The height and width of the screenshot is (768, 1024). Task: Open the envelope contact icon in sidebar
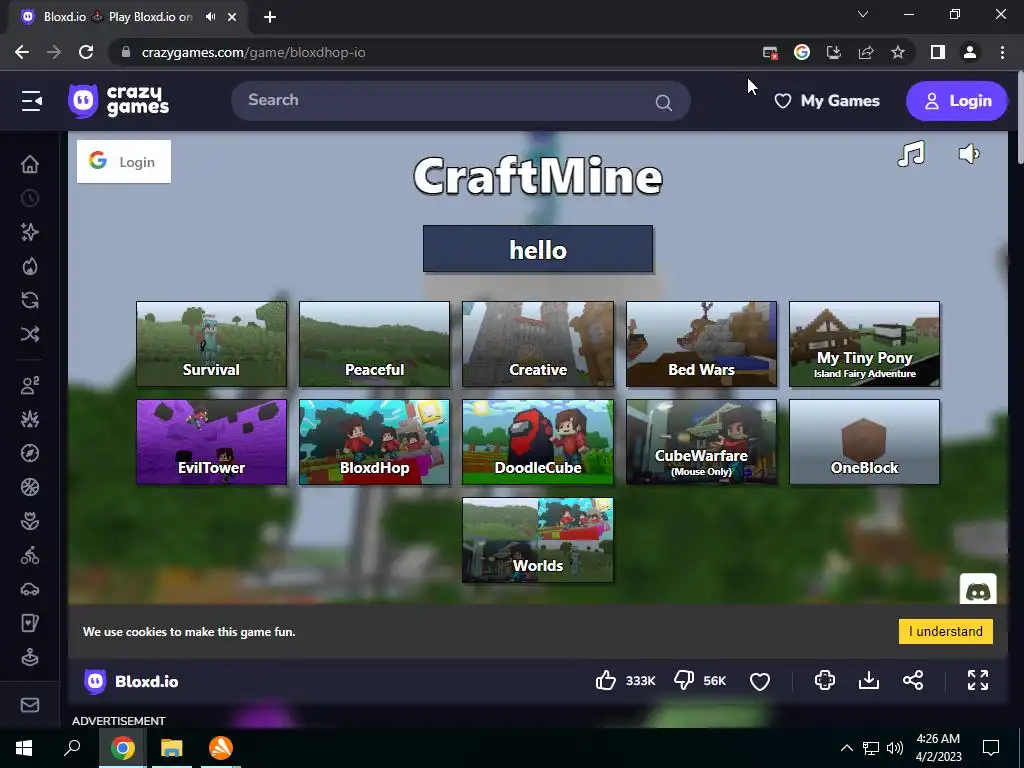30,705
